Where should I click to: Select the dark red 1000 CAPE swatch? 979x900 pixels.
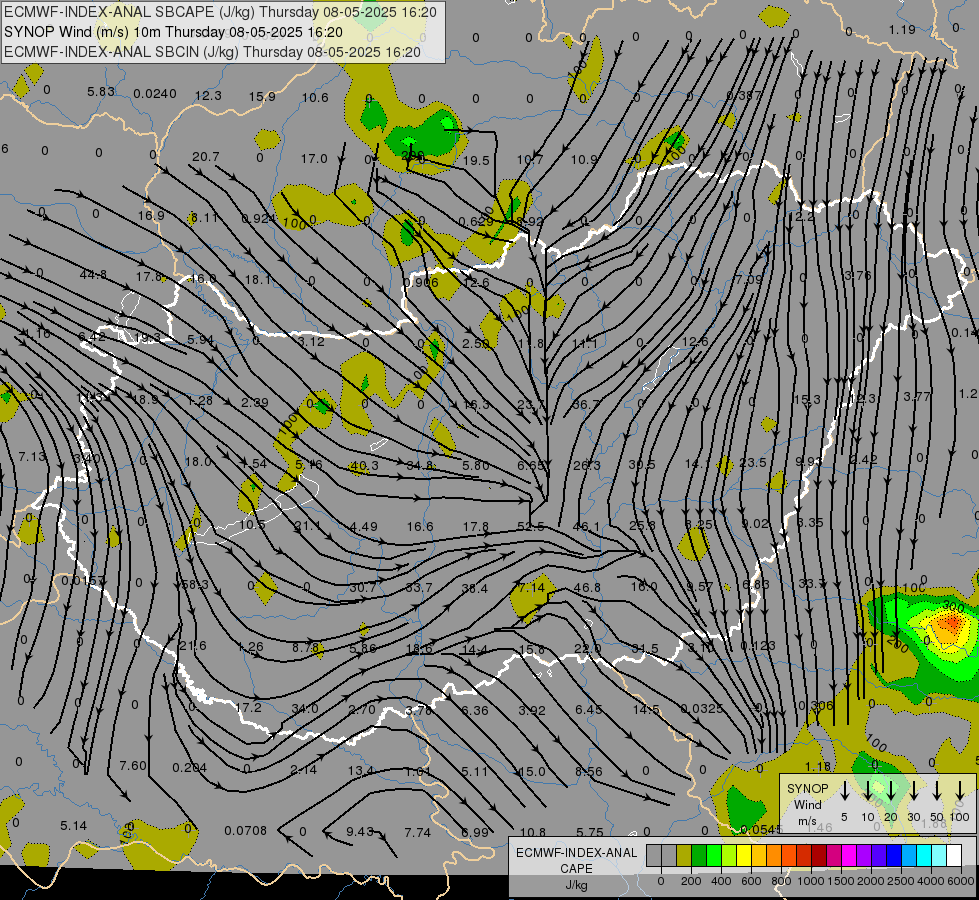(819, 855)
